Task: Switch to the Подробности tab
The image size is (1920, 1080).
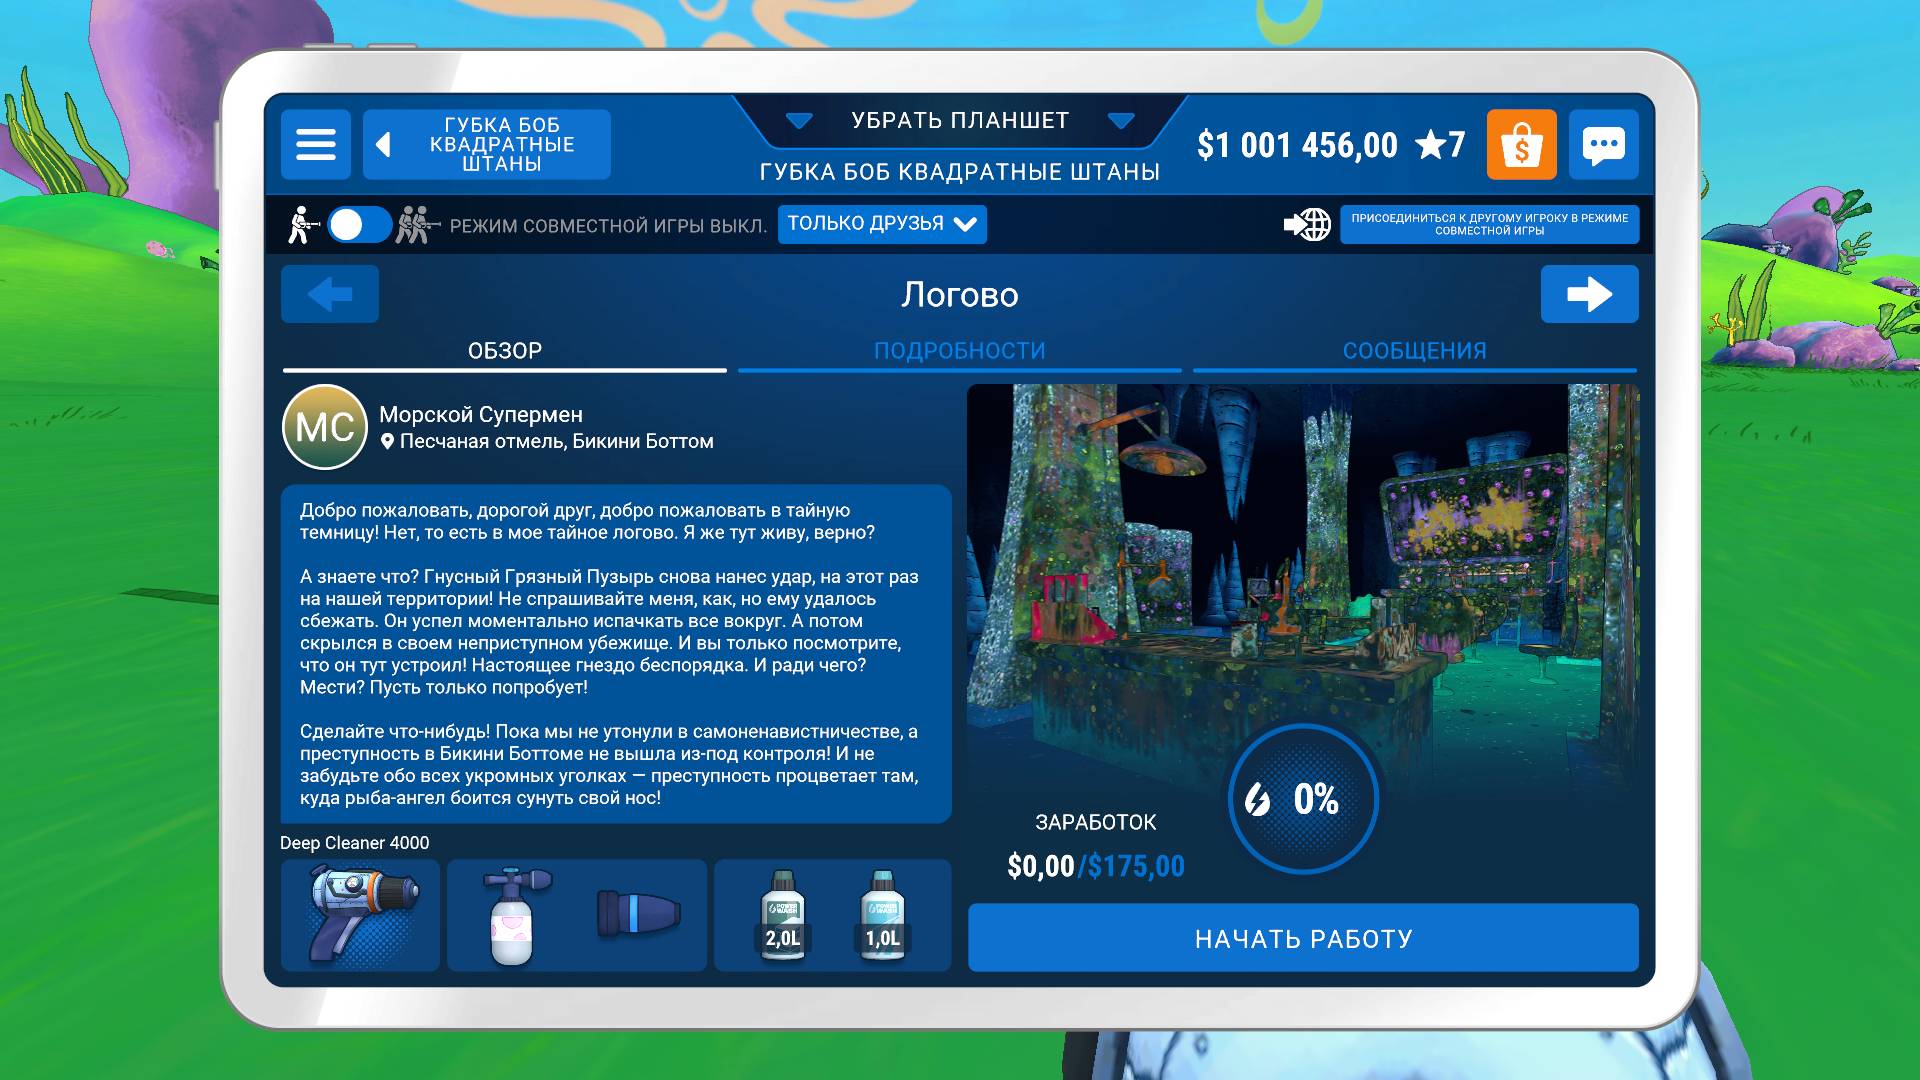Action: tap(959, 351)
